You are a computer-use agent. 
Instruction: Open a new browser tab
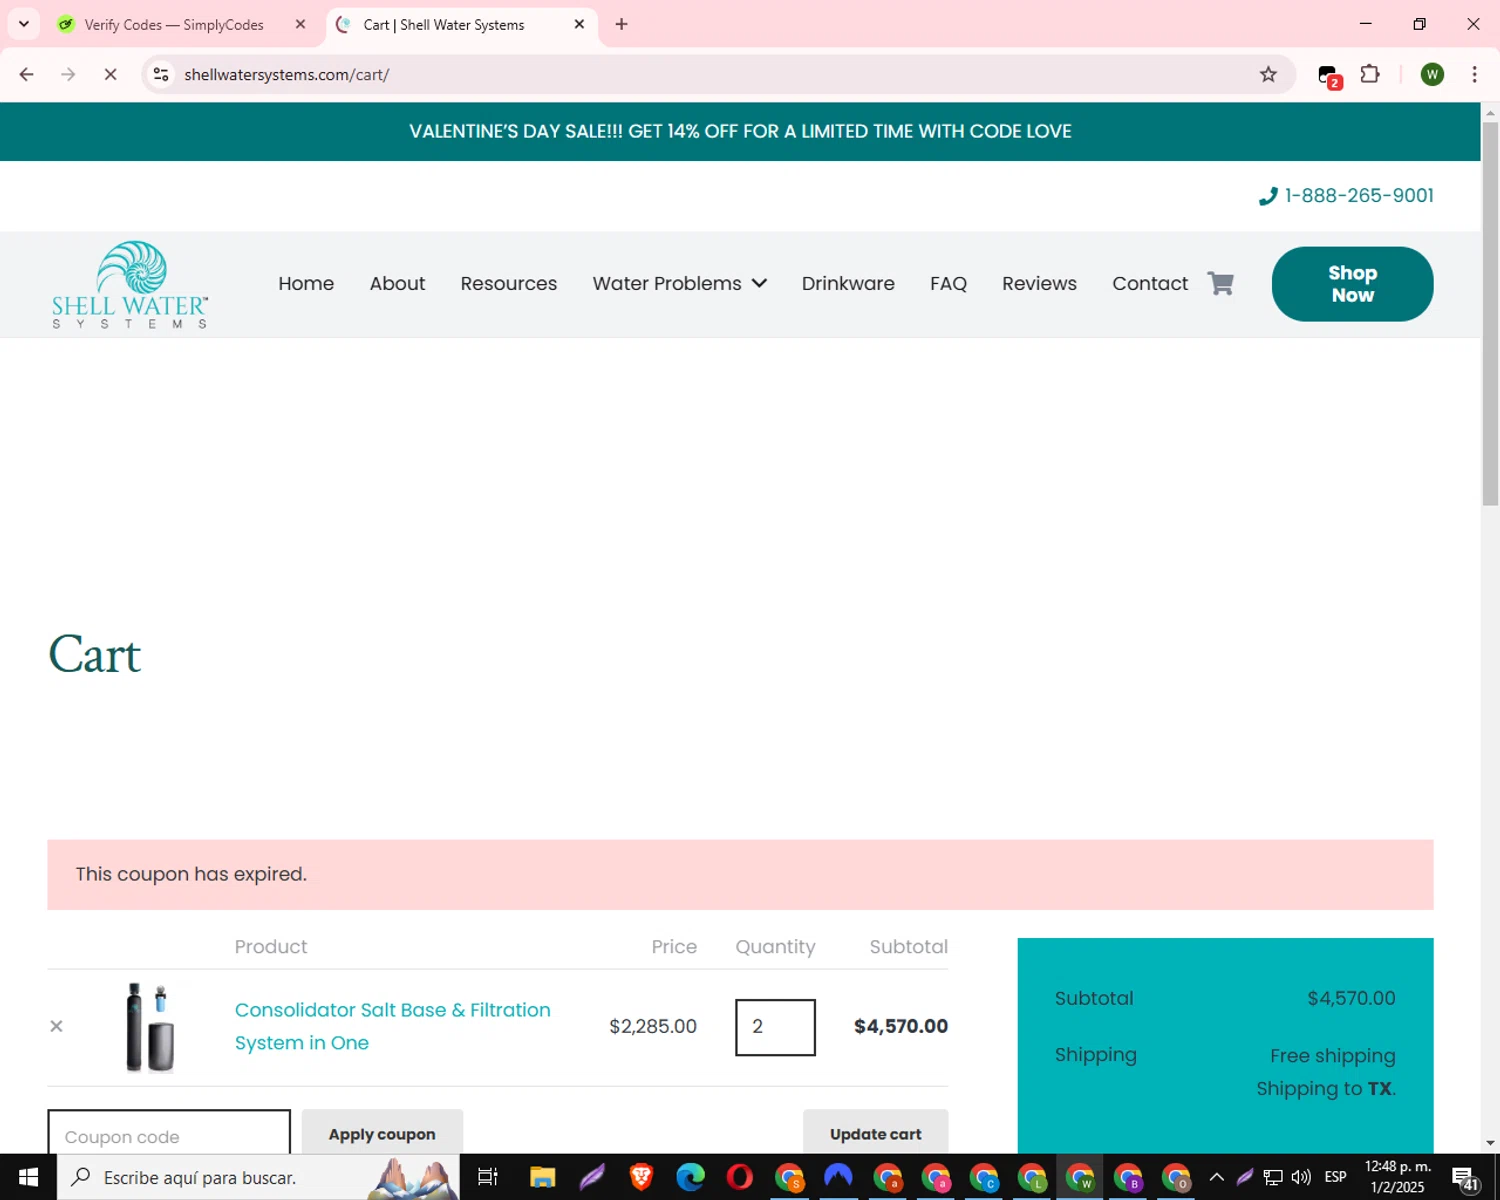point(621,24)
